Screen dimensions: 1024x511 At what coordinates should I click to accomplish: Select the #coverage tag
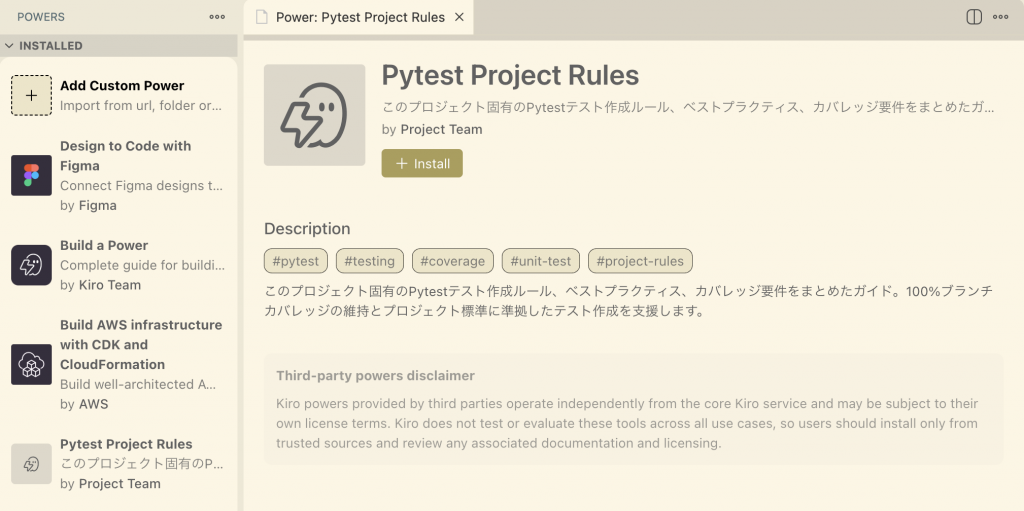click(453, 261)
